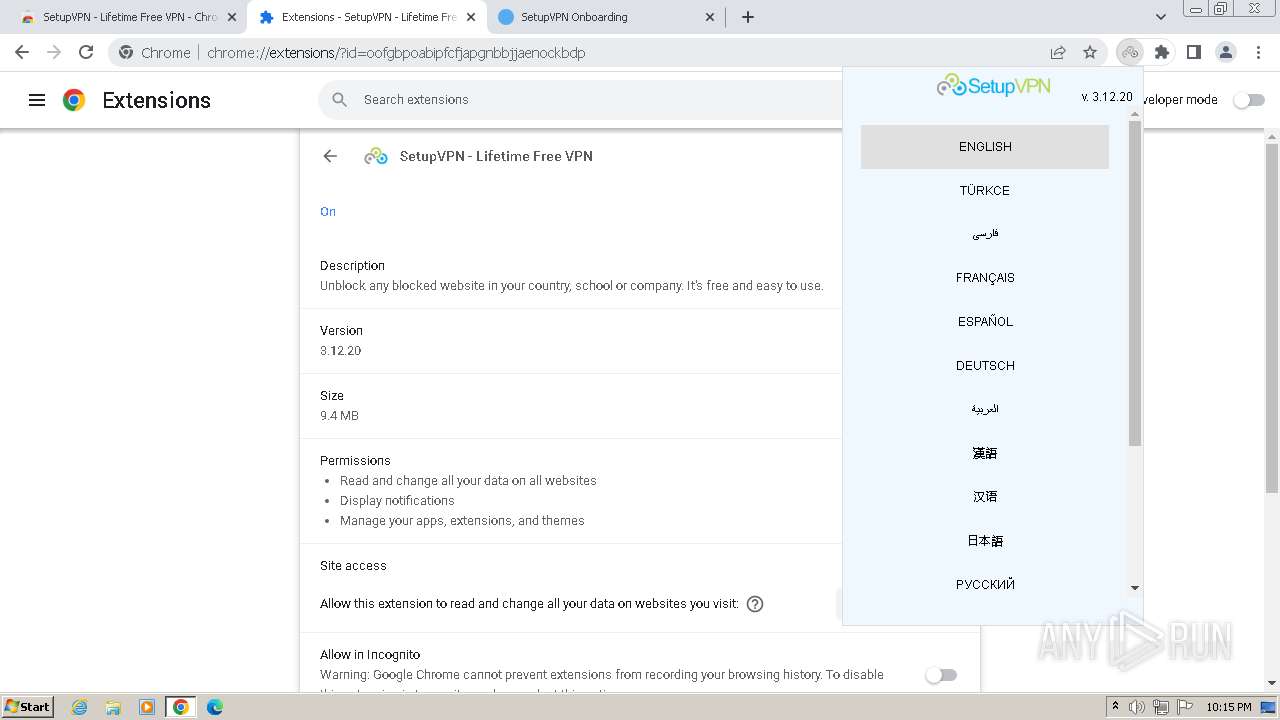This screenshot has height=720, width=1280.
Task: Click popup scrollbar up arrow
Action: 1135,115
